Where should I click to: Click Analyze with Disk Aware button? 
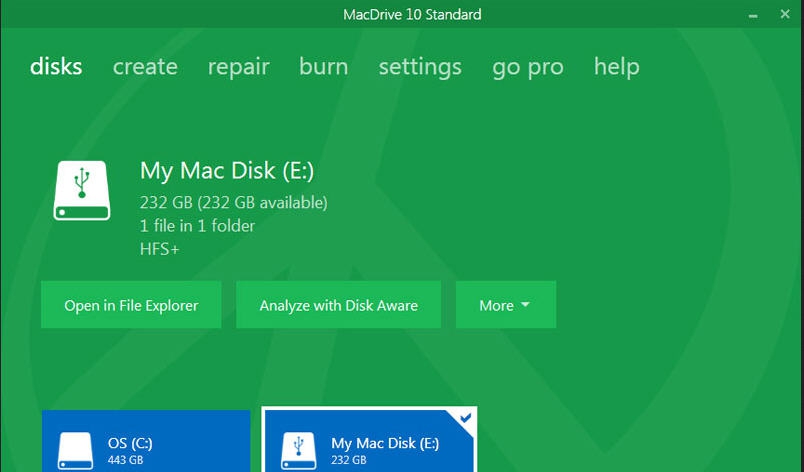[338, 304]
